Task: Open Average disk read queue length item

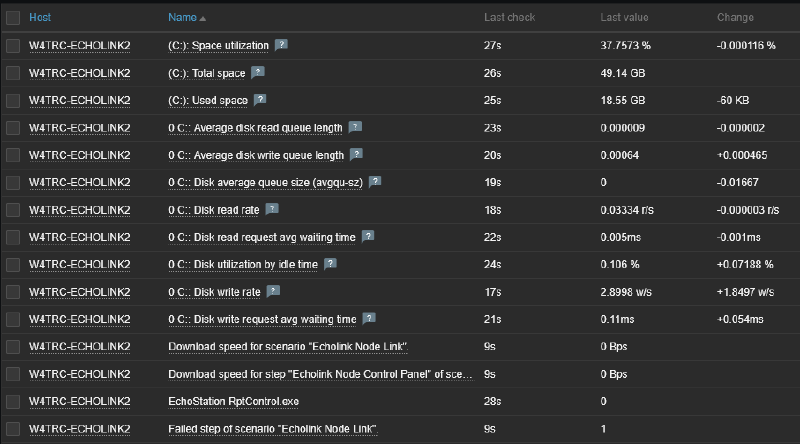Action: click(x=255, y=128)
